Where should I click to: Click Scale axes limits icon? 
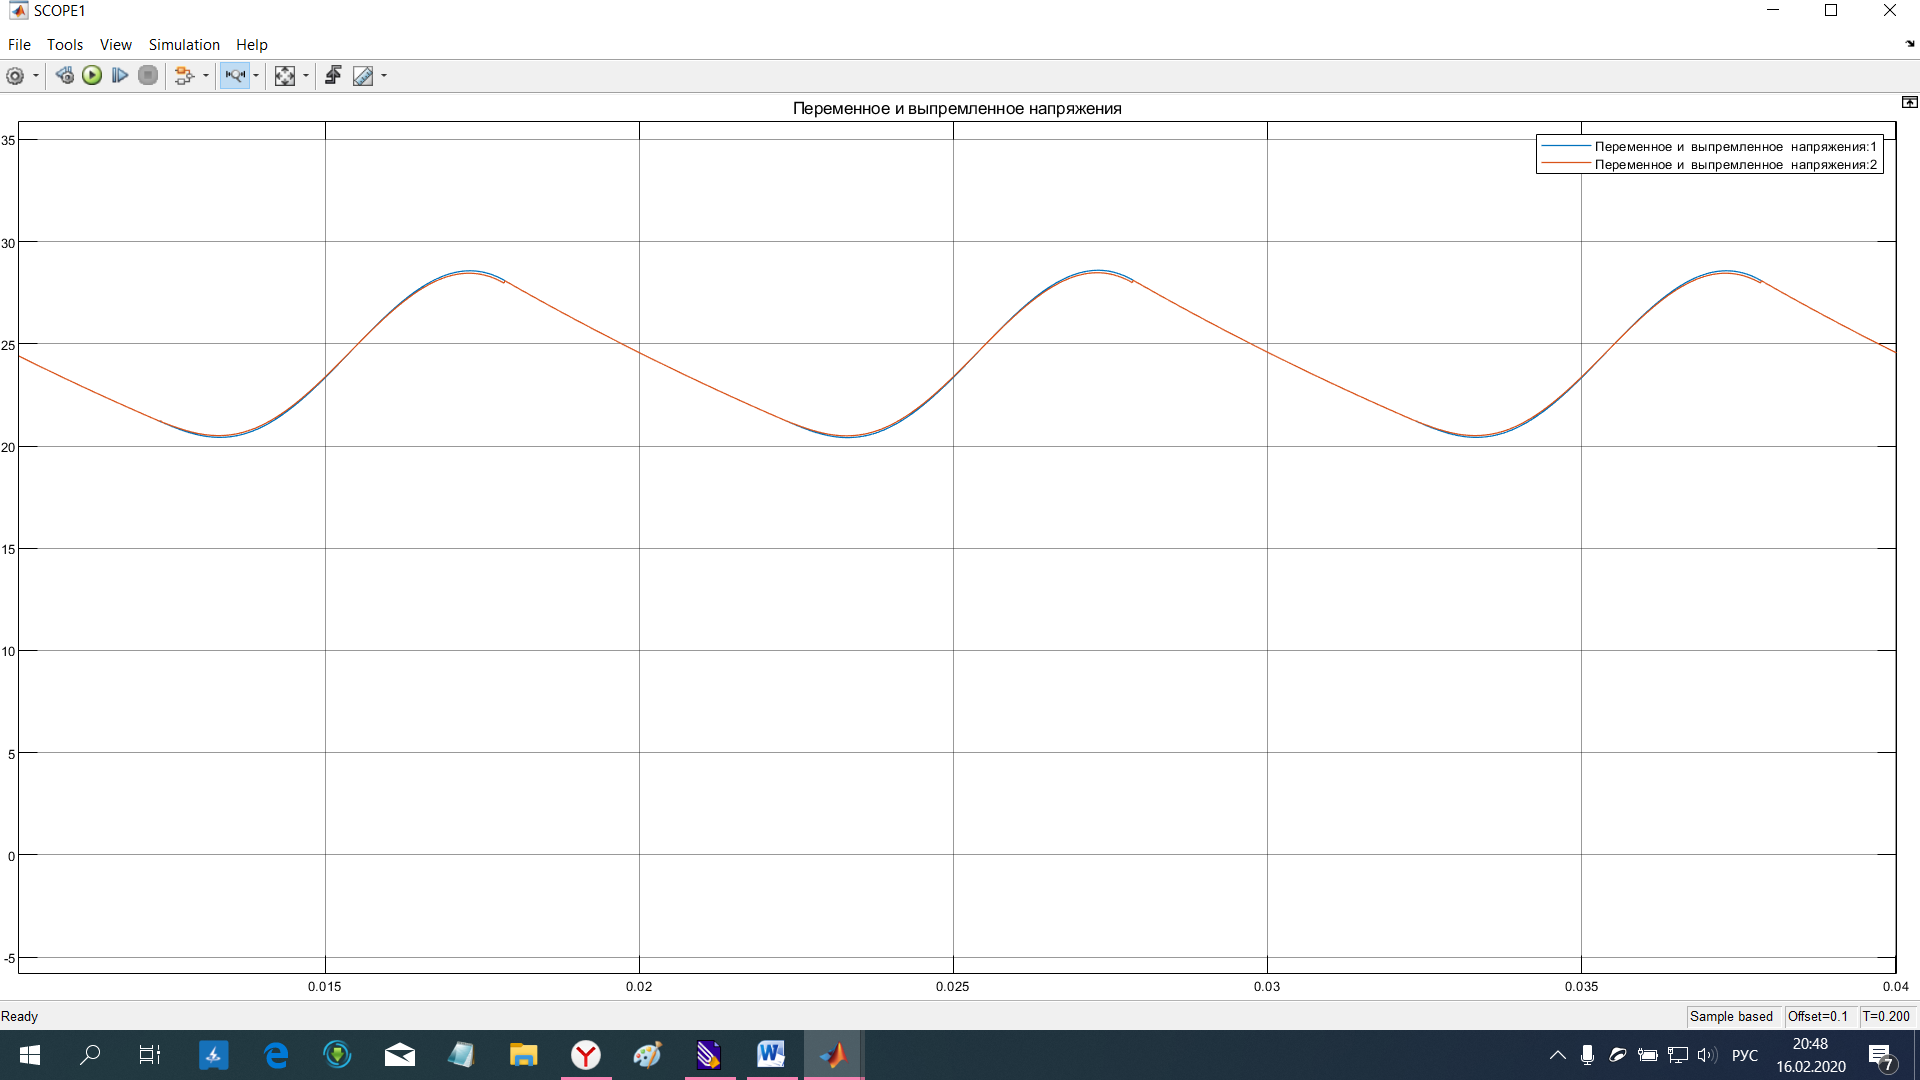point(285,76)
